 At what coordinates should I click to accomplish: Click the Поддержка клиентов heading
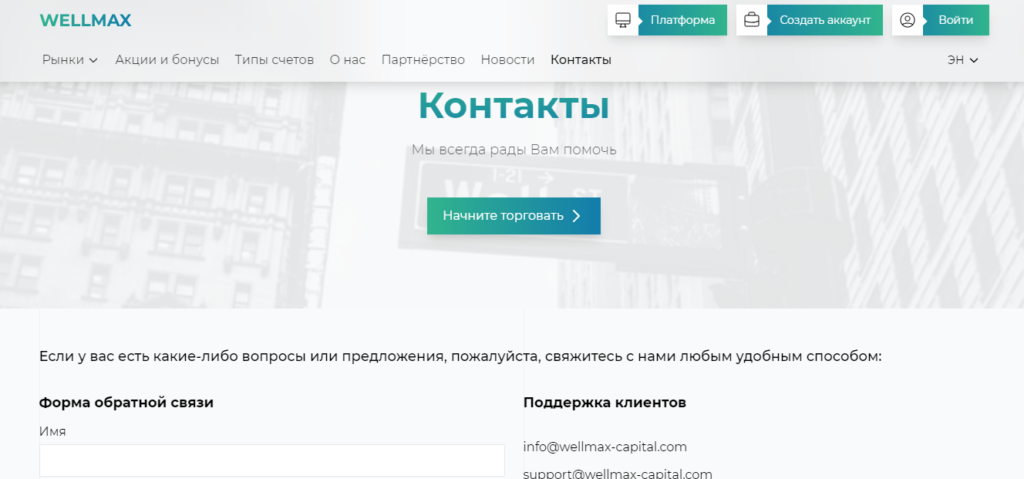click(x=605, y=403)
